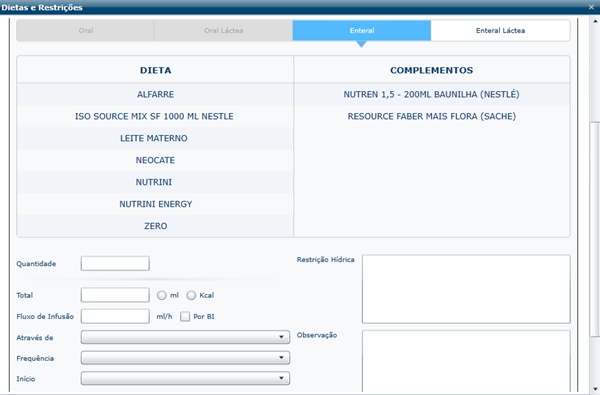Focus the Quantidade input field
The image size is (600, 395).
tap(115, 263)
